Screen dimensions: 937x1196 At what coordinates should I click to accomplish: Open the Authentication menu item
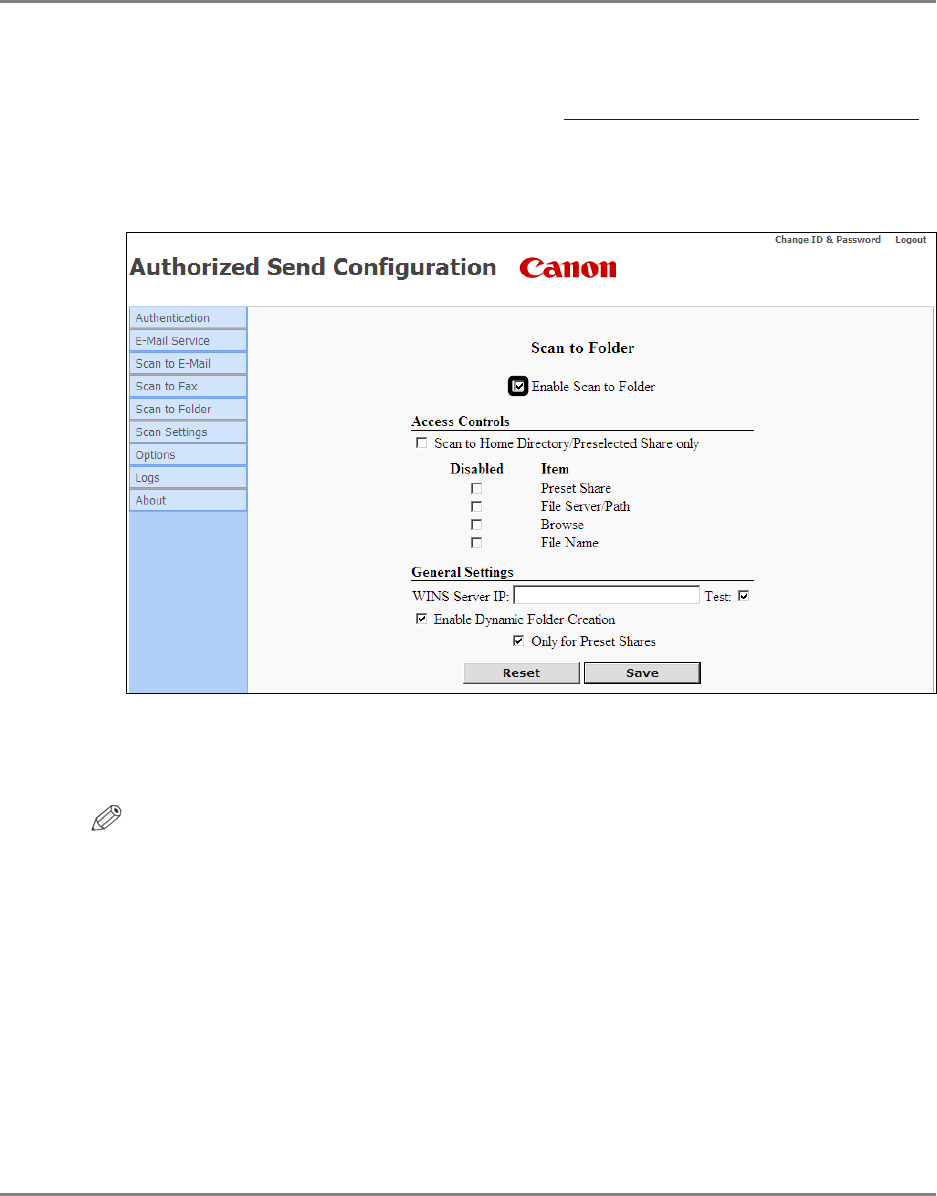(x=188, y=318)
